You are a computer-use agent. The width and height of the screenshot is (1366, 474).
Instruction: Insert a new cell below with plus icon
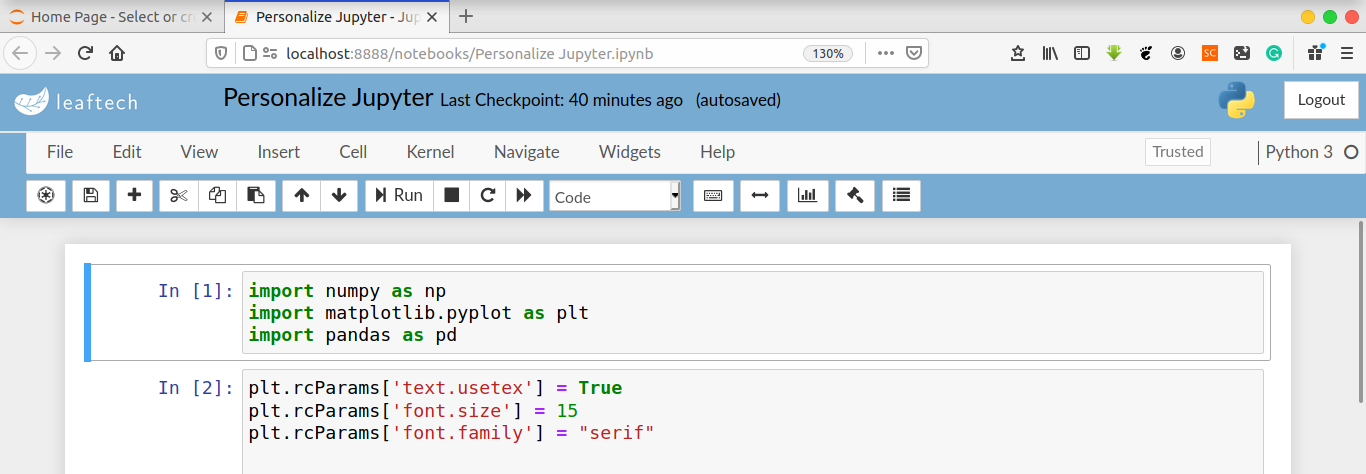point(134,196)
